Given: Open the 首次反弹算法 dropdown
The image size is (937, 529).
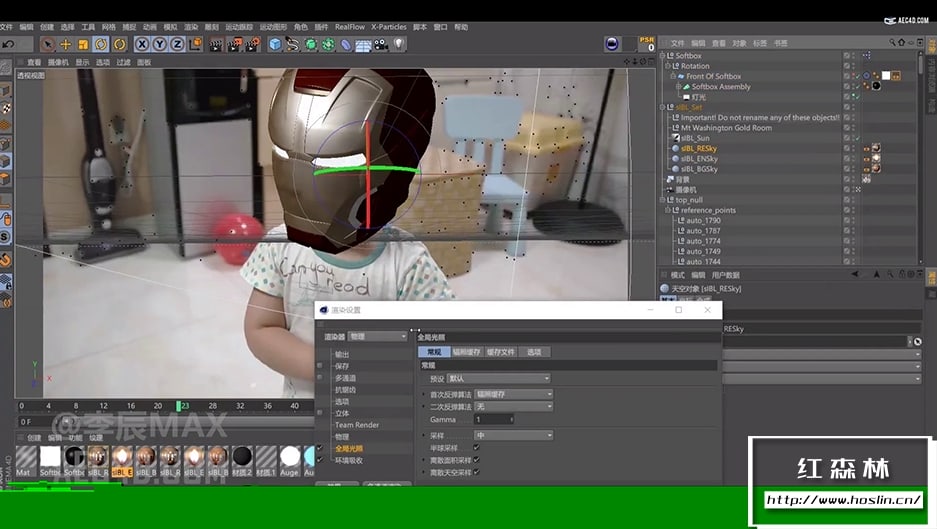Looking at the screenshot, I should 513,394.
